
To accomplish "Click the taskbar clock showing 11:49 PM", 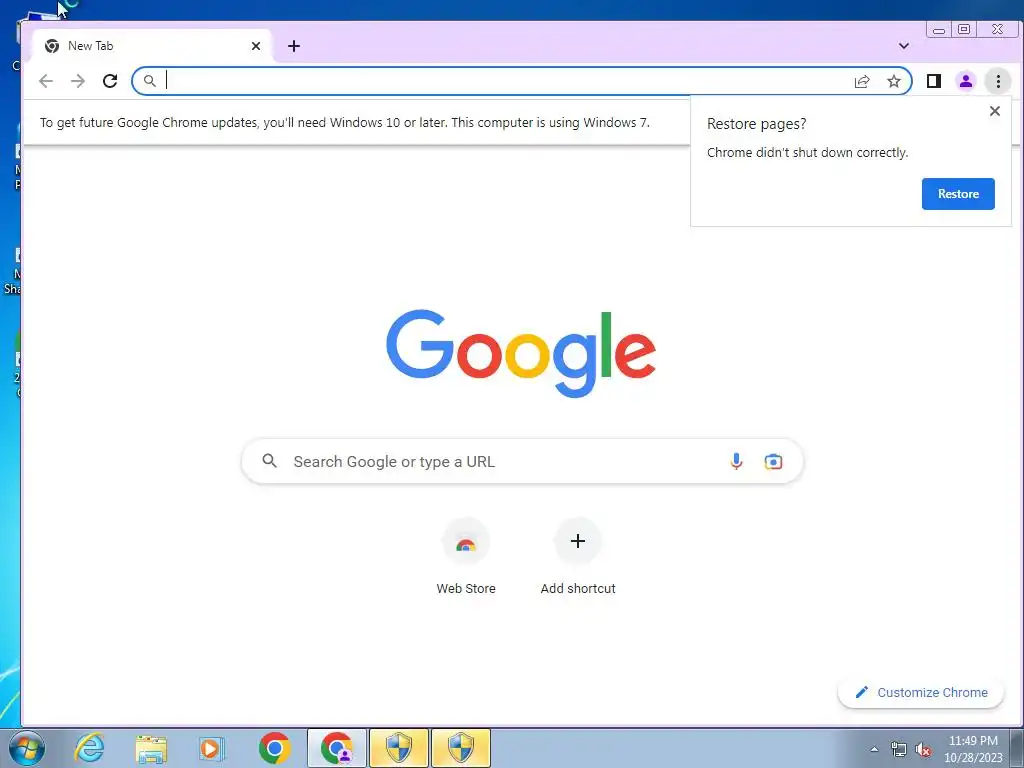I will (x=973, y=749).
